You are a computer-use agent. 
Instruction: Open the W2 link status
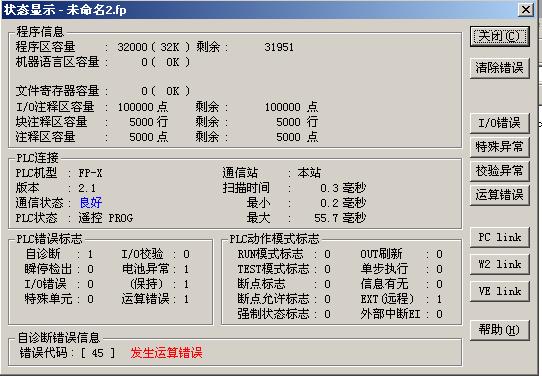[499, 264]
